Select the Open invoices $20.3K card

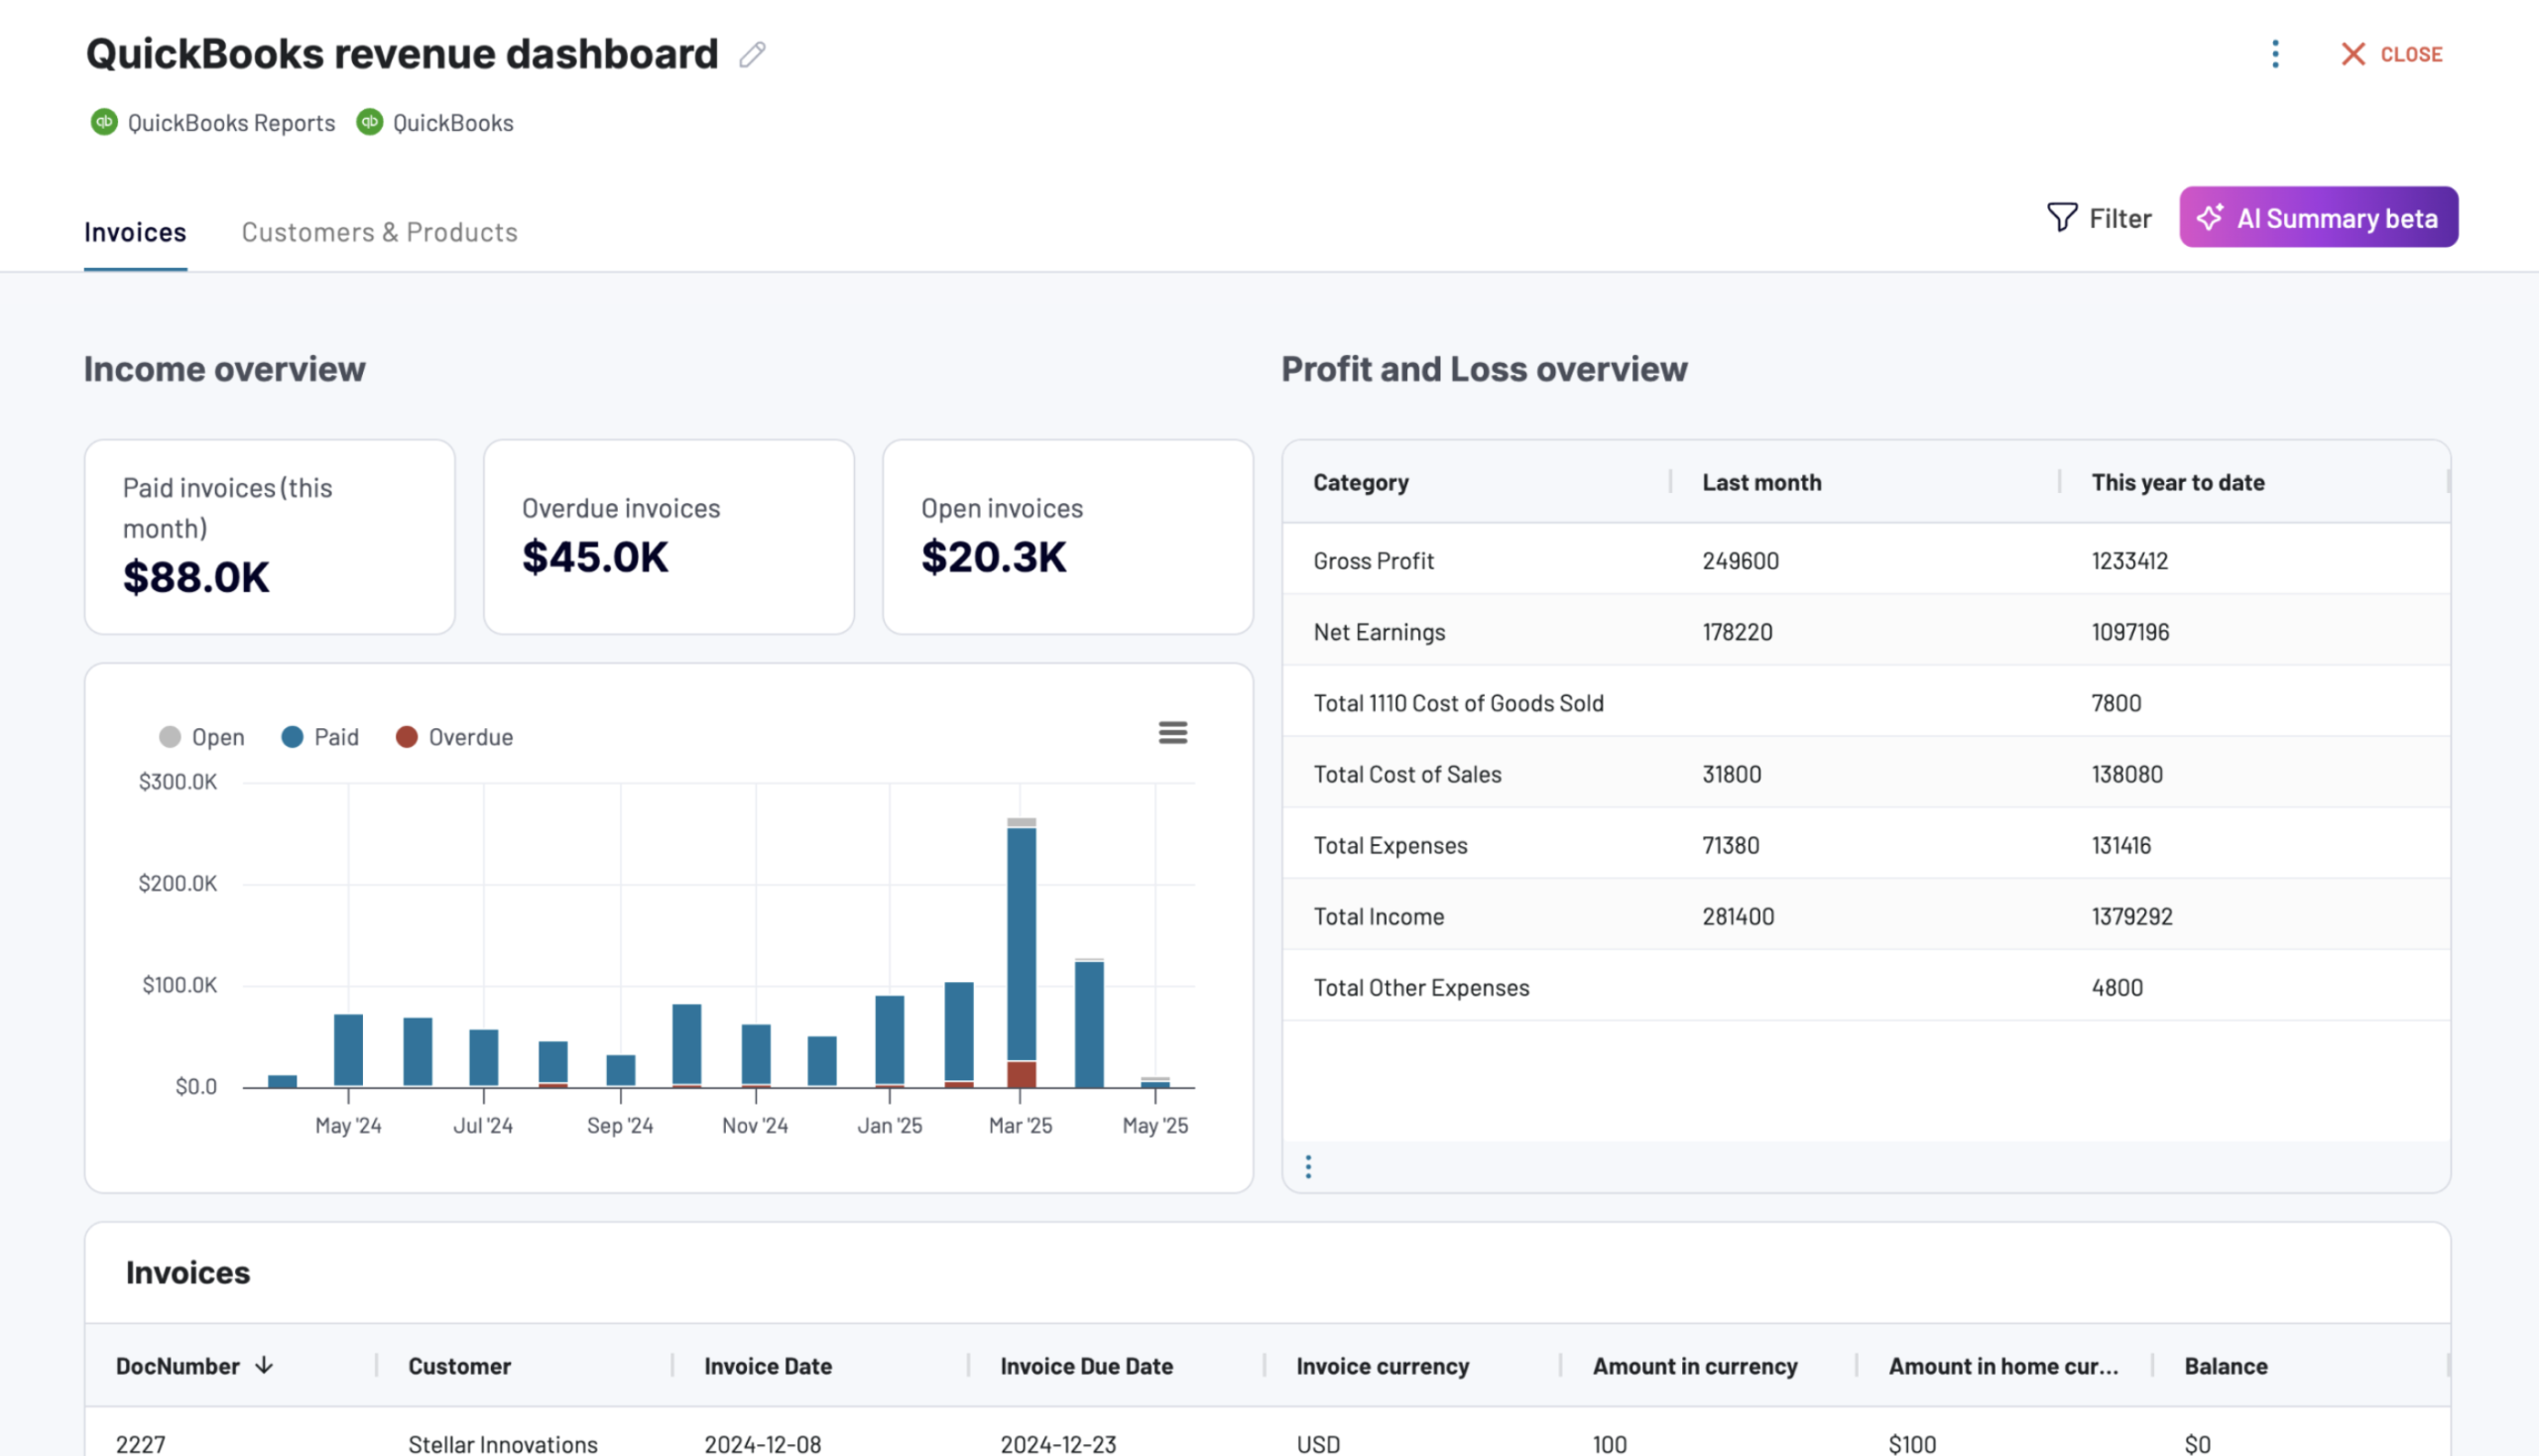(x=1068, y=537)
